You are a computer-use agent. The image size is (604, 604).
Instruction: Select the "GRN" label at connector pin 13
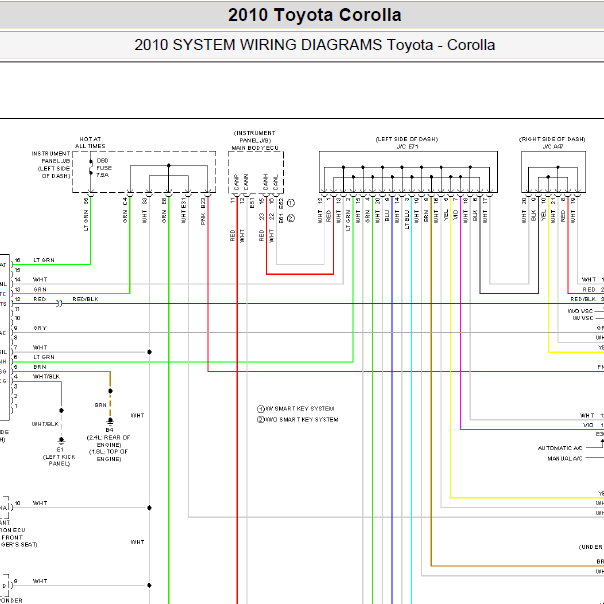point(40,289)
